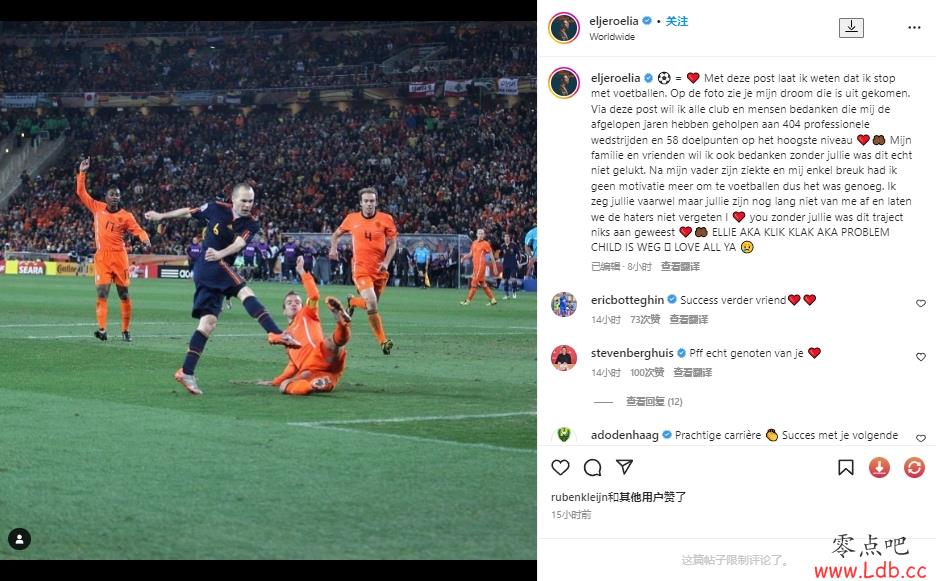The width and height of the screenshot is (936, 581).
Task: Open the Worldwide location link
Action: coord(612,36)
